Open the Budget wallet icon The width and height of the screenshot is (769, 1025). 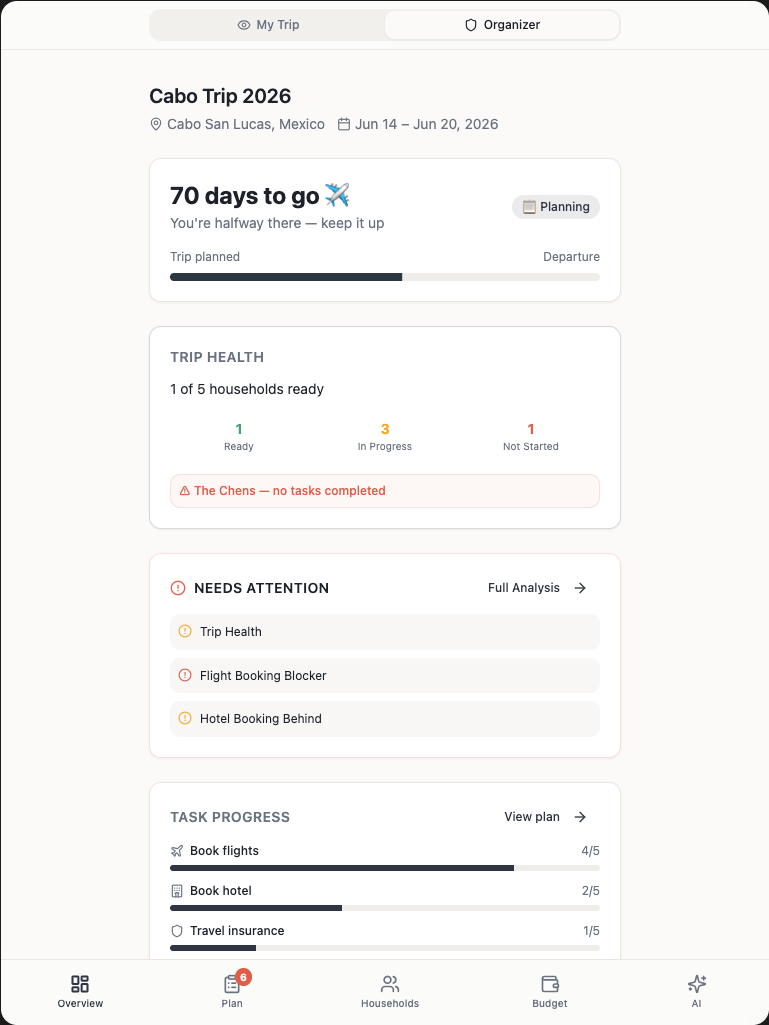549,984
